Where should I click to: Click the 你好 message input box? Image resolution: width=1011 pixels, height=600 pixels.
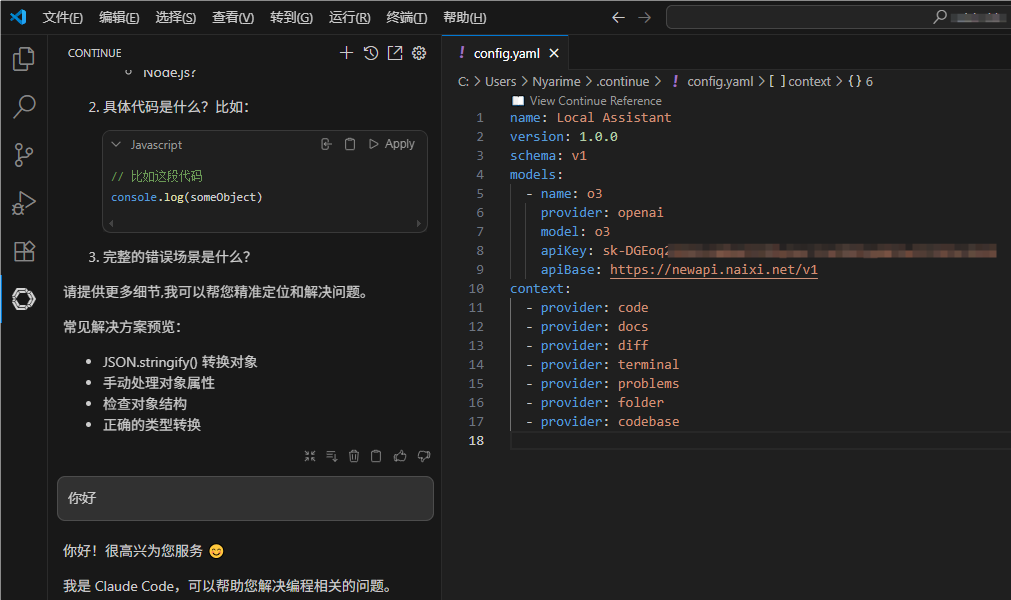(245, 498)
